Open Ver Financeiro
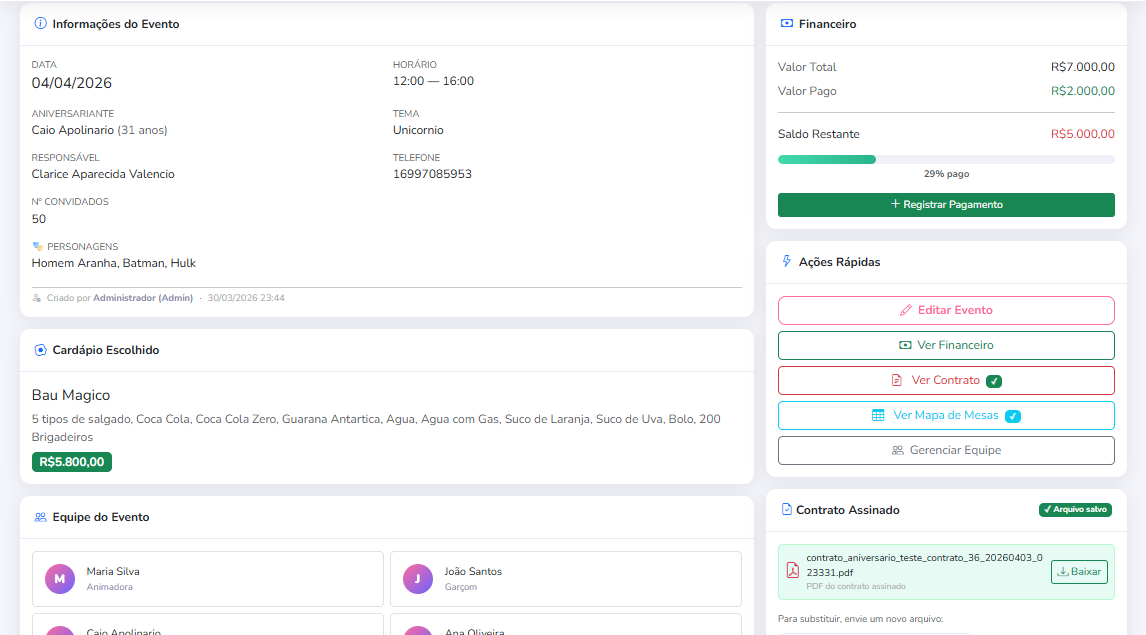1146x635 pixels. tap(946, 345)
